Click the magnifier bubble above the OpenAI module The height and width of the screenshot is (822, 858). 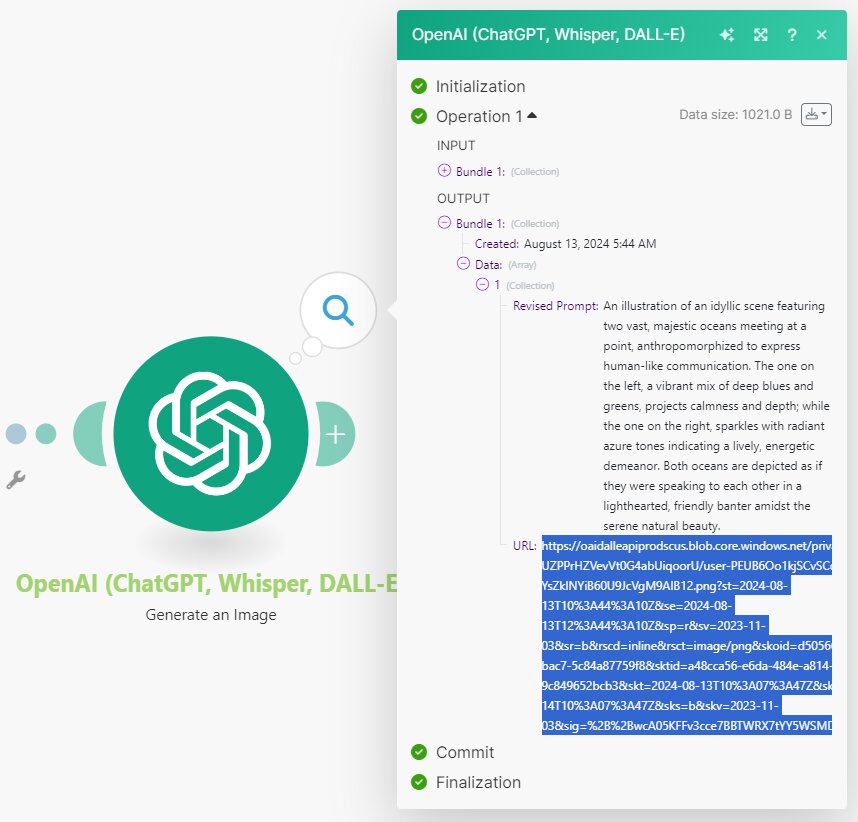(x=338, y=311)
